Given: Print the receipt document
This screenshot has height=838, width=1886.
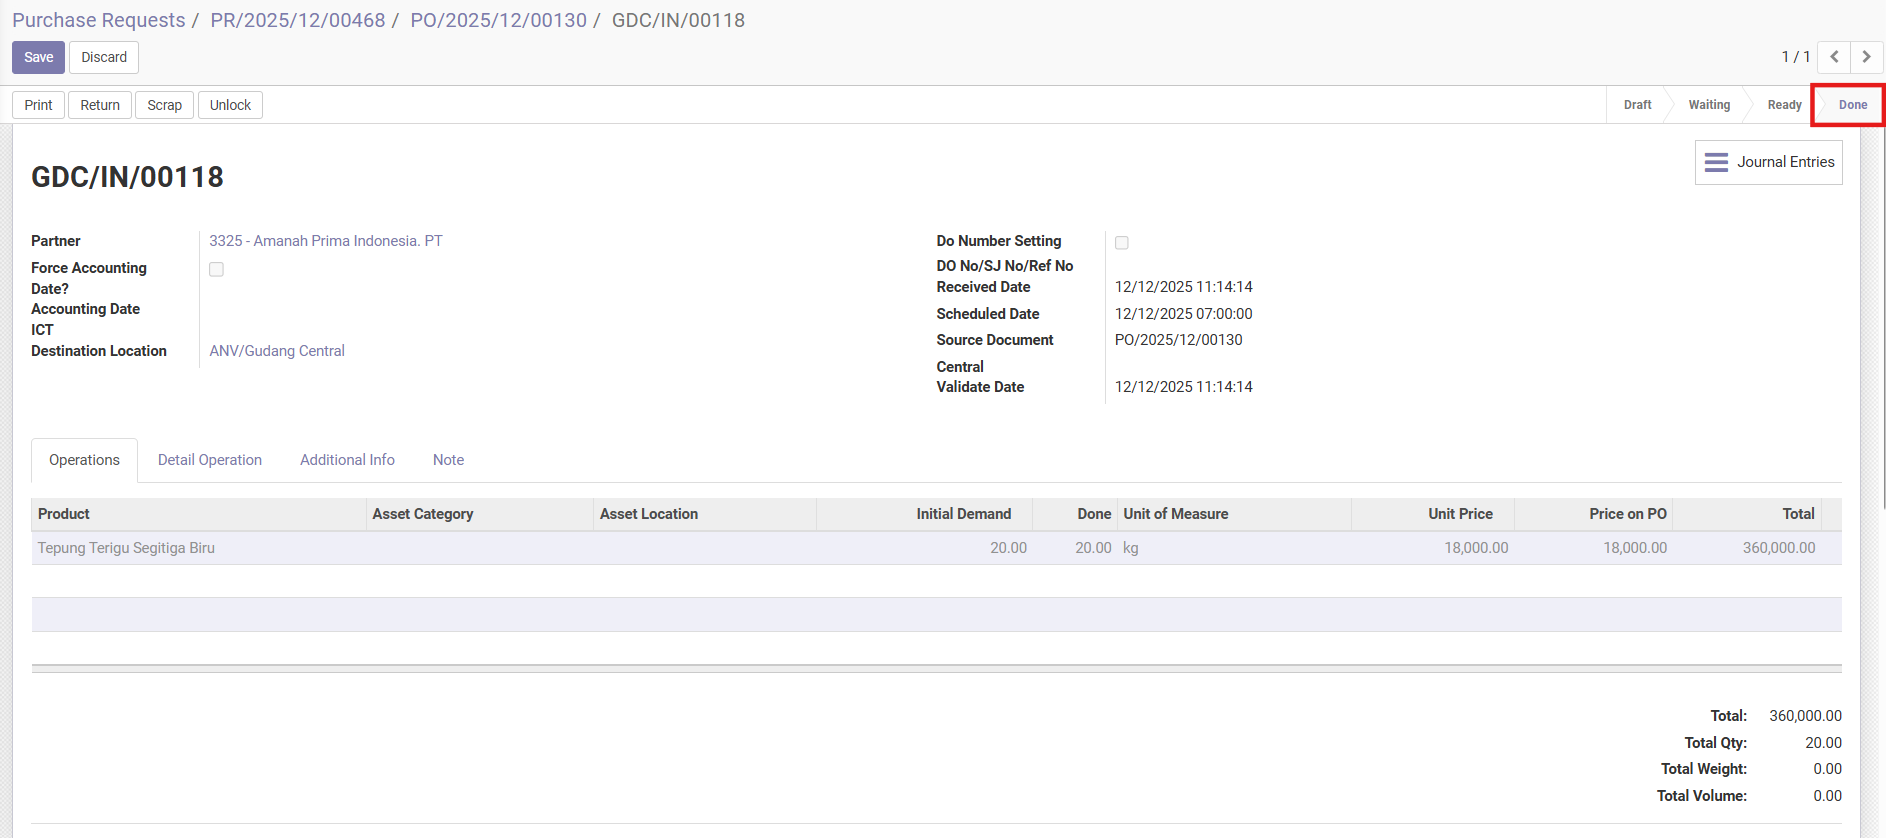Looking at the screenshot, I should 38,105.
